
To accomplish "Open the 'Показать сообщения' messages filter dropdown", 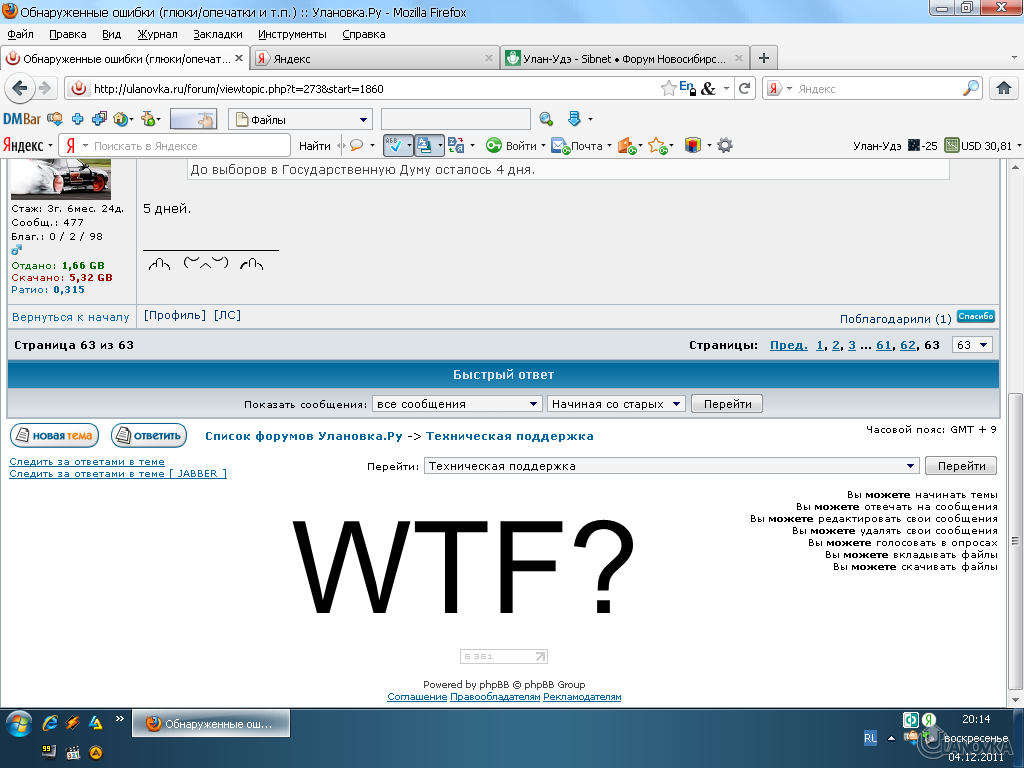I will pyautogui.click(x=457, y=403).
